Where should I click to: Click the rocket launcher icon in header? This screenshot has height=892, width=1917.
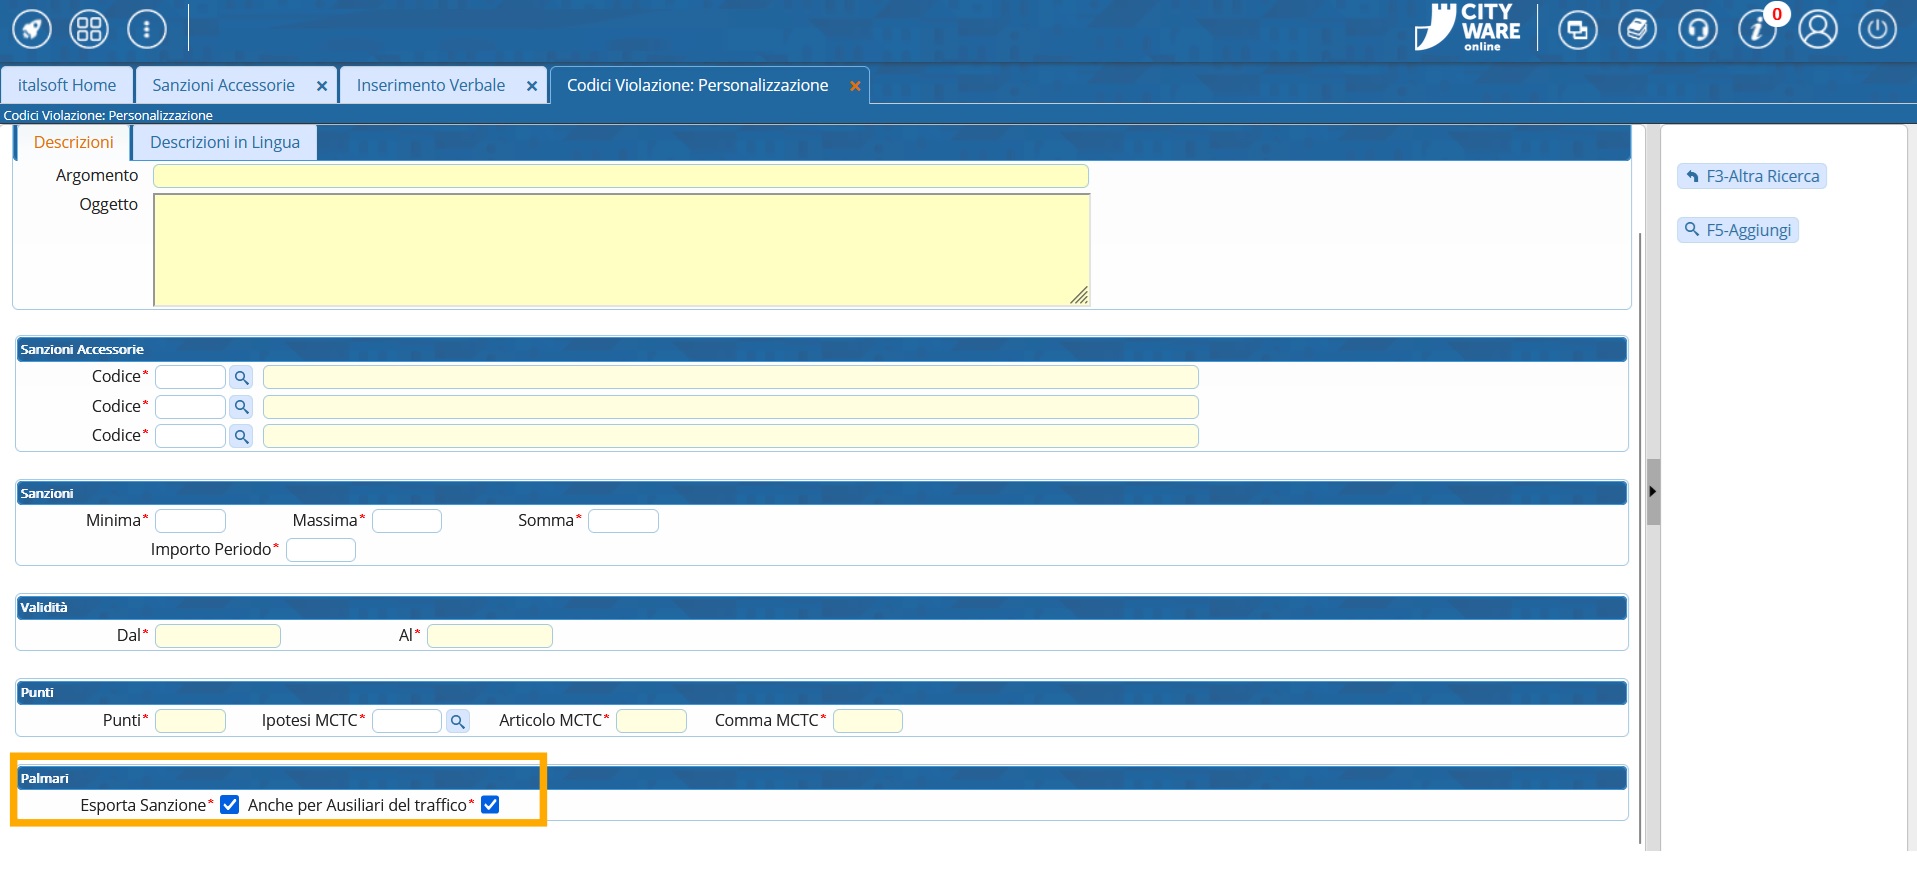(32, 29)
